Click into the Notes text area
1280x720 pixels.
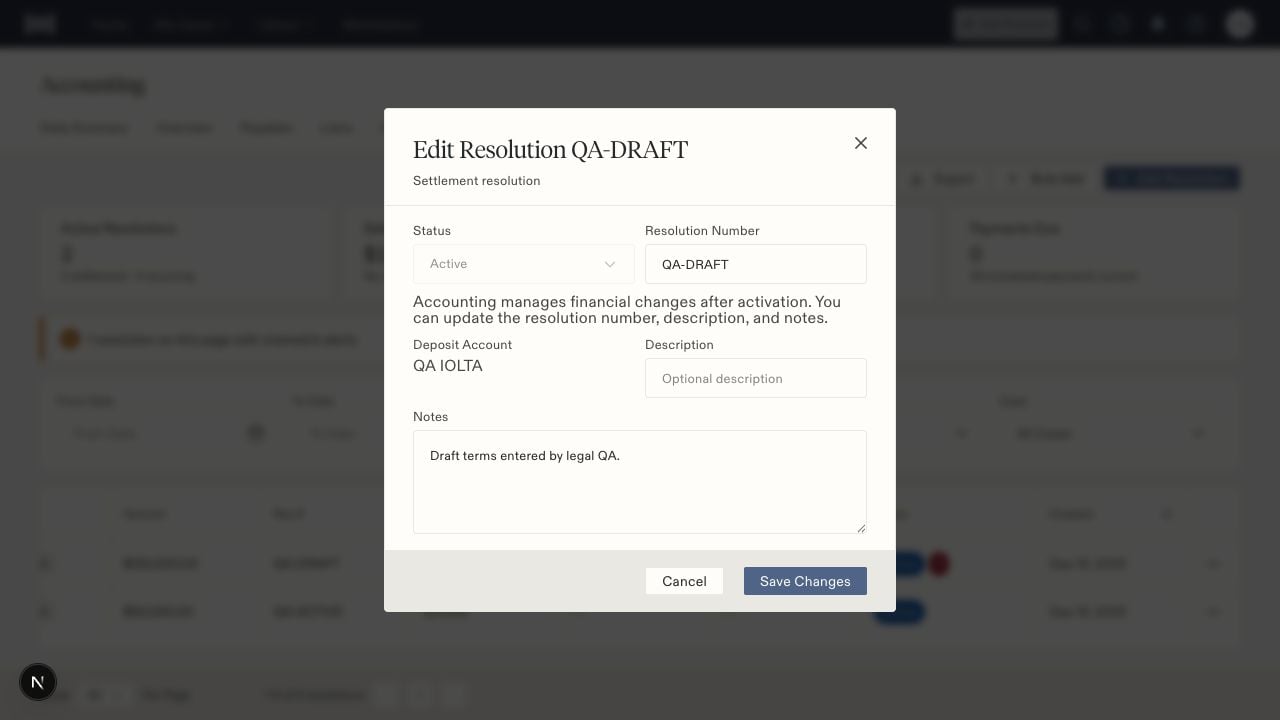[x=640, y=482]
